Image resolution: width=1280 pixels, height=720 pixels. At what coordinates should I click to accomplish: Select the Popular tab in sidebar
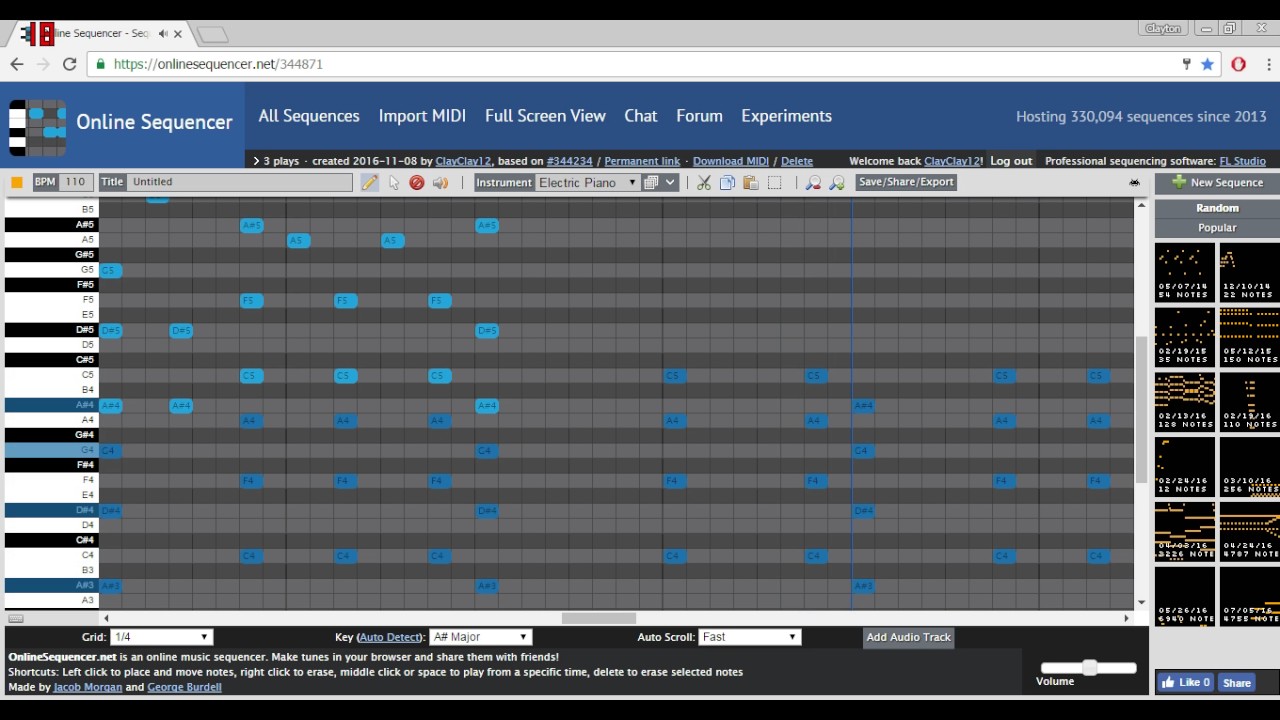[x=1217, y=227]
